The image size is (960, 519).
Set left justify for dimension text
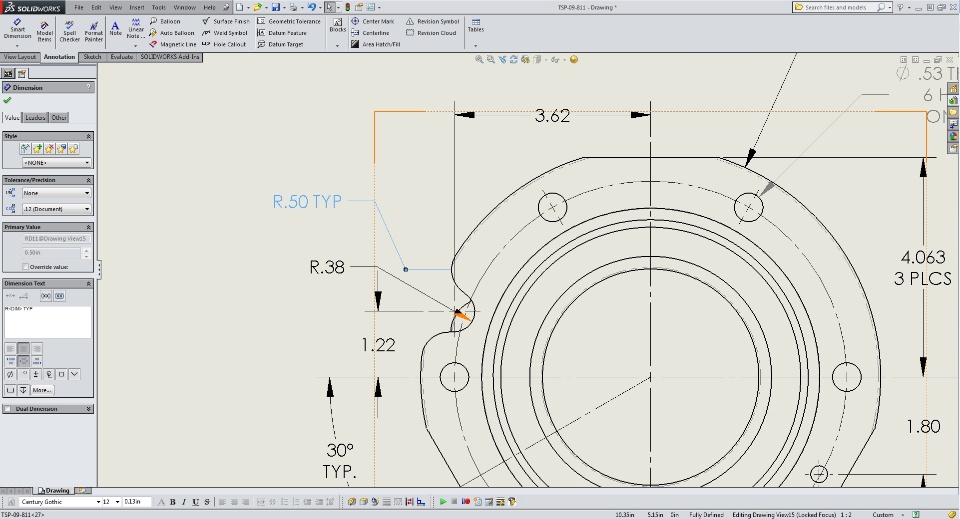point(11,348)
